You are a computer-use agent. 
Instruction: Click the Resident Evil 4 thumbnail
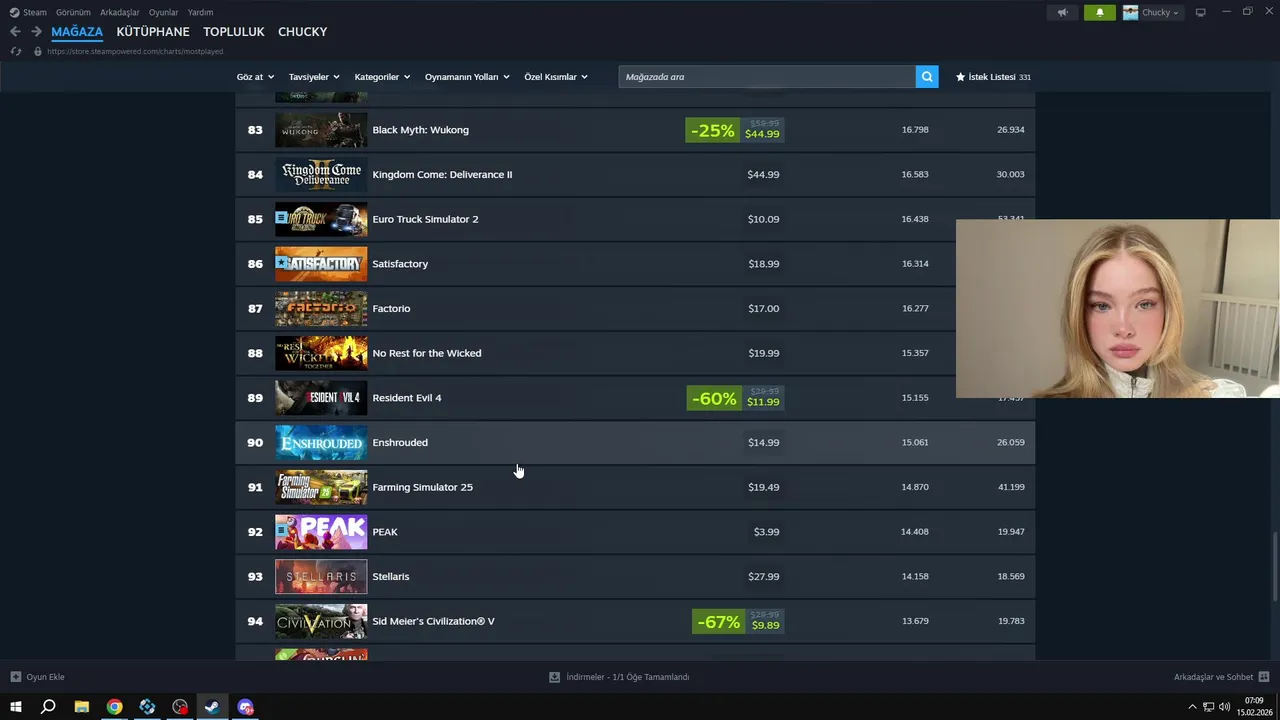tap(321, 398)
